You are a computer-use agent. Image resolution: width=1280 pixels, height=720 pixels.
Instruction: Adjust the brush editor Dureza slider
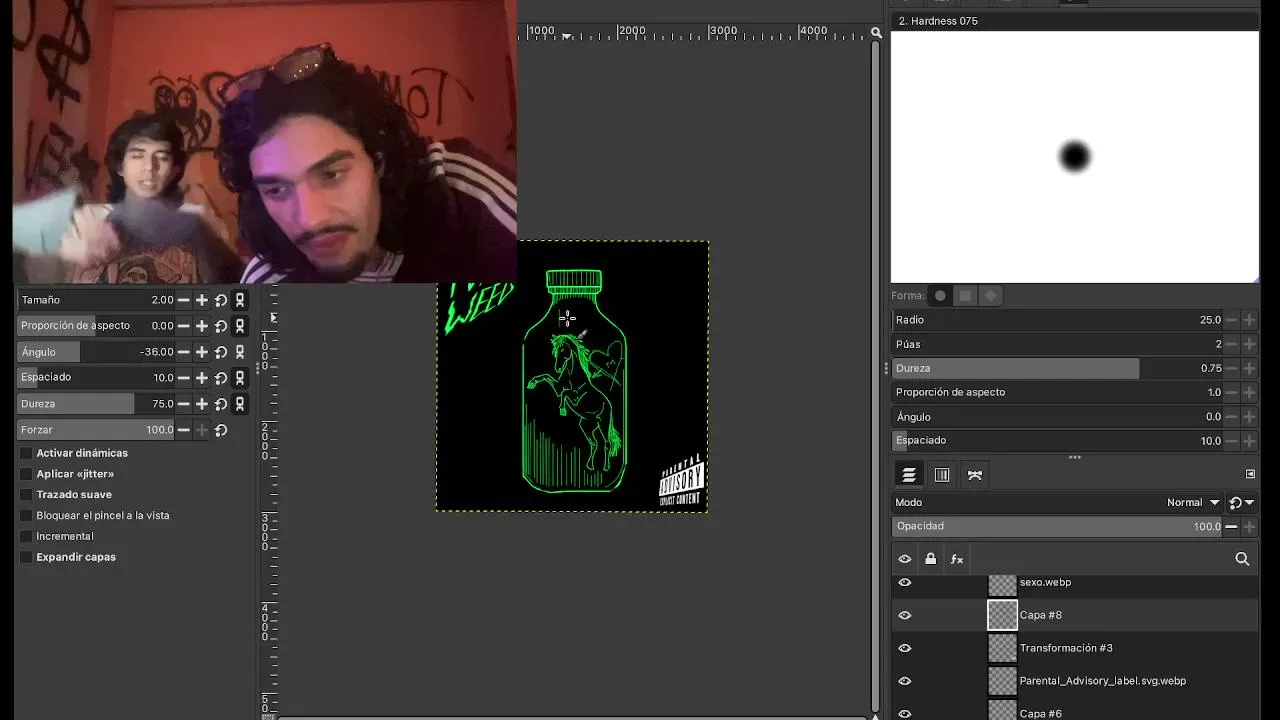pos(1058,368)
